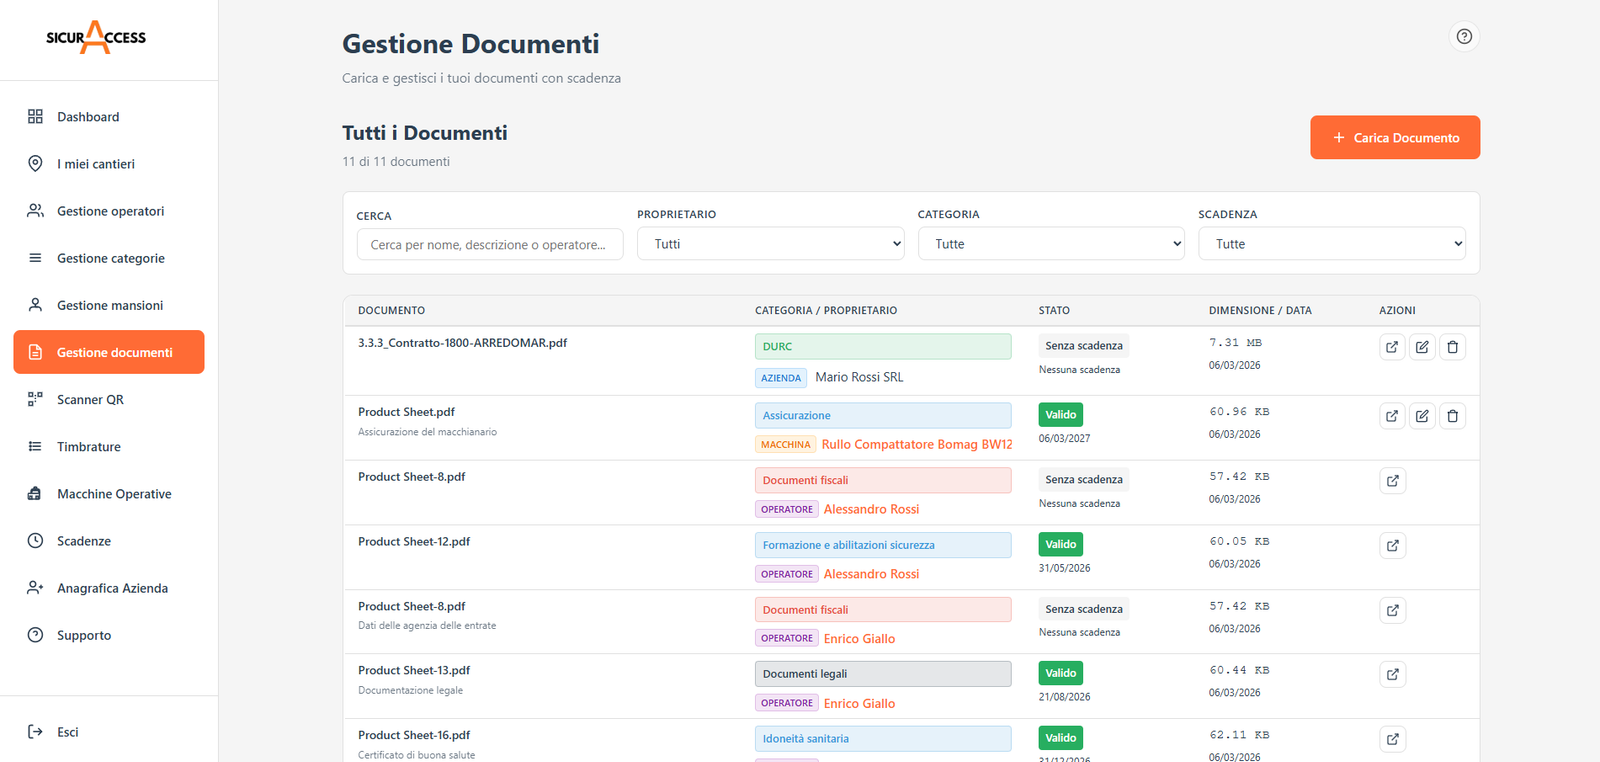The height and width of the screenshot is (762, 1600).
Task: Open Scanner QR from sidebar
Action: pos(90,400)
